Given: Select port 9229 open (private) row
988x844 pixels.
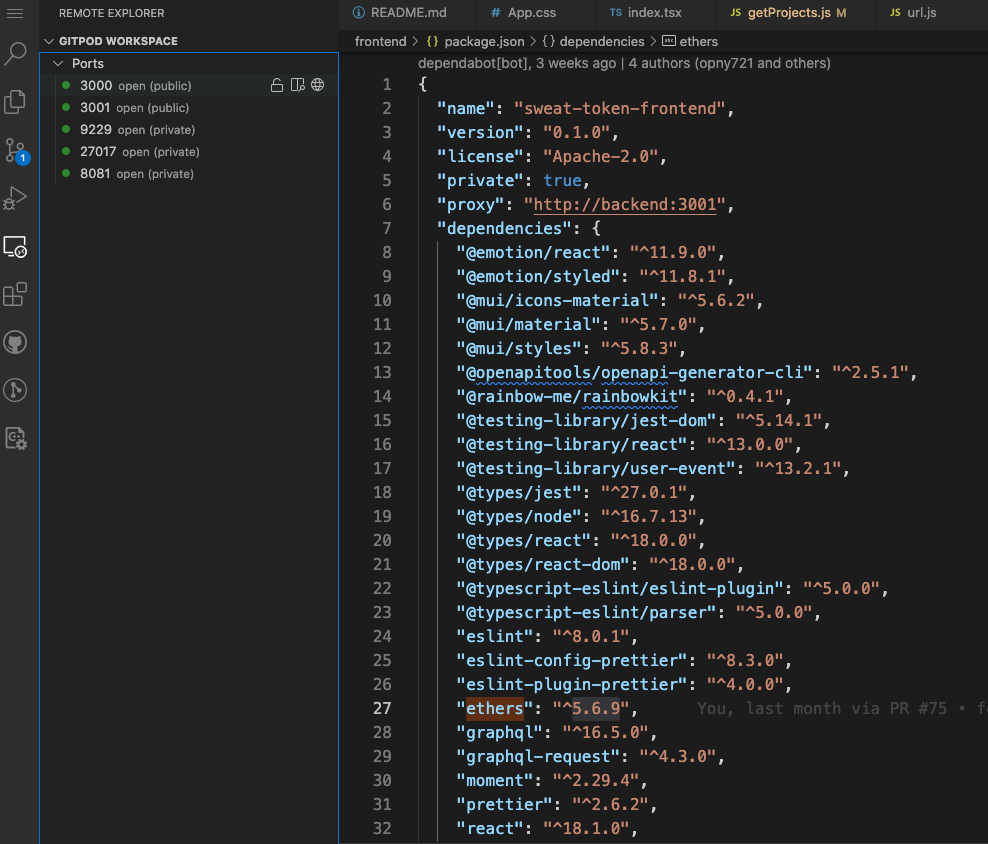Looking at the screenshot, I should 189,129.
